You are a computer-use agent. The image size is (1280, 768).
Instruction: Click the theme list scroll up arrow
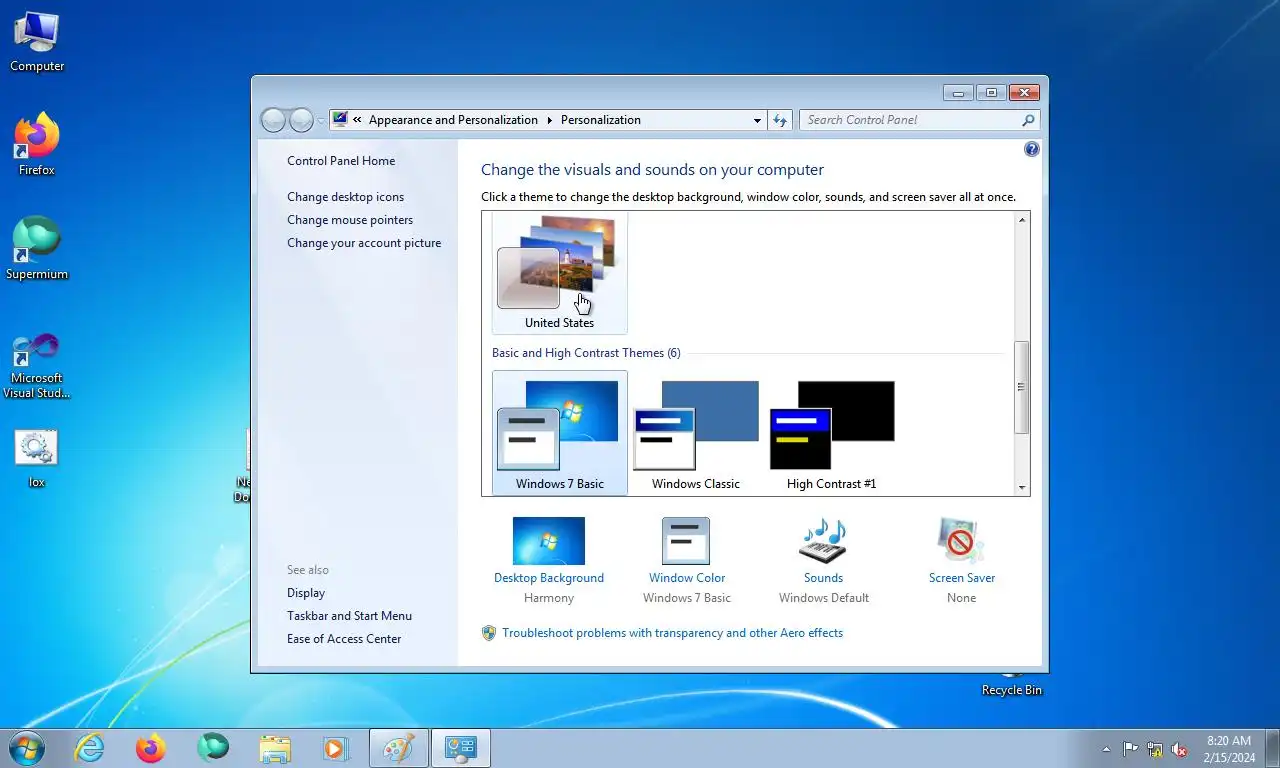tap(1022, 220)
